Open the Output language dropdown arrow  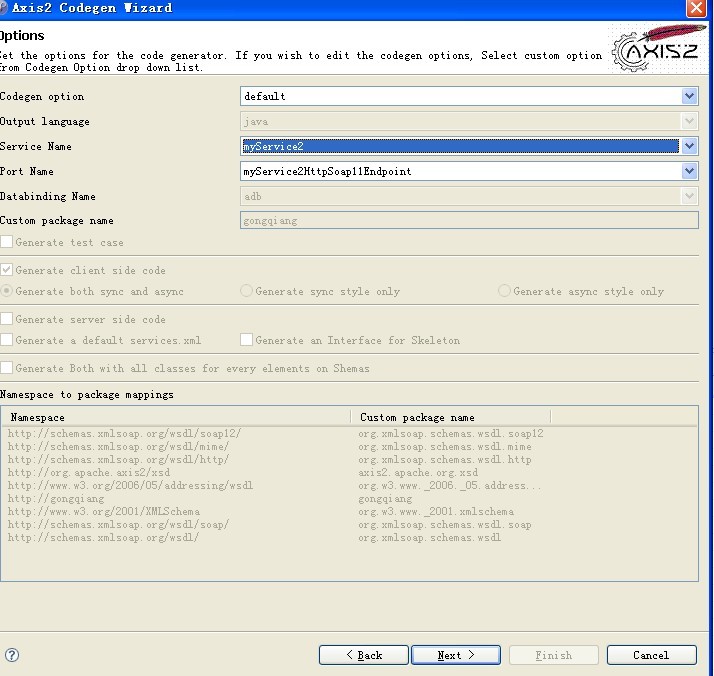pos(689,121)
